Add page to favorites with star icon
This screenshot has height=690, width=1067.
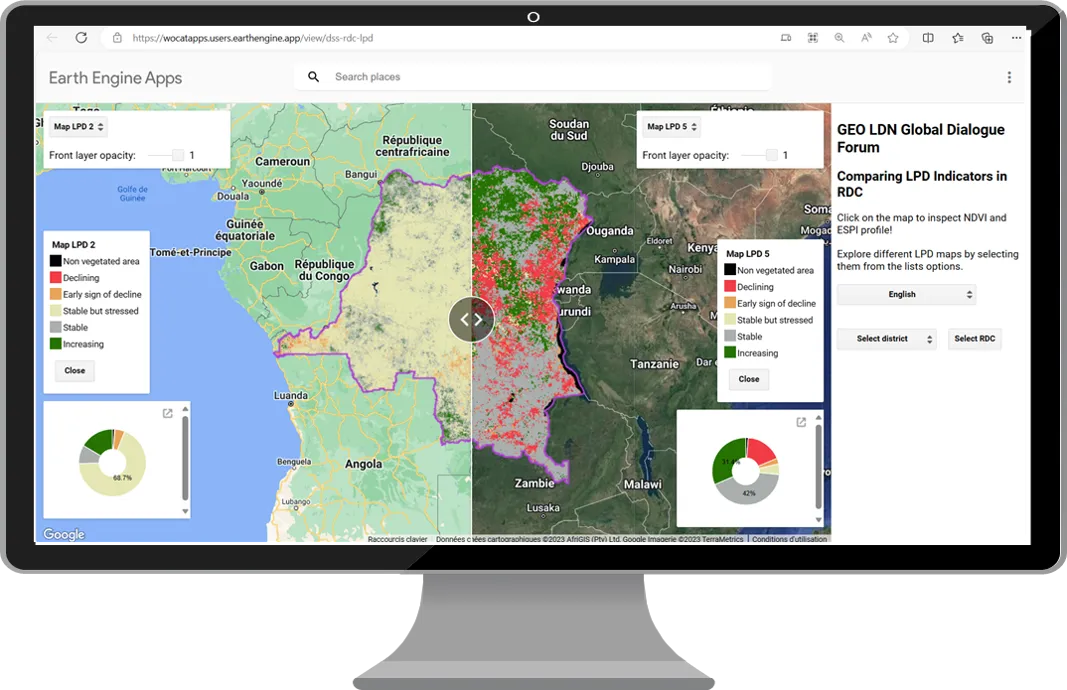(x=892, y=38)
